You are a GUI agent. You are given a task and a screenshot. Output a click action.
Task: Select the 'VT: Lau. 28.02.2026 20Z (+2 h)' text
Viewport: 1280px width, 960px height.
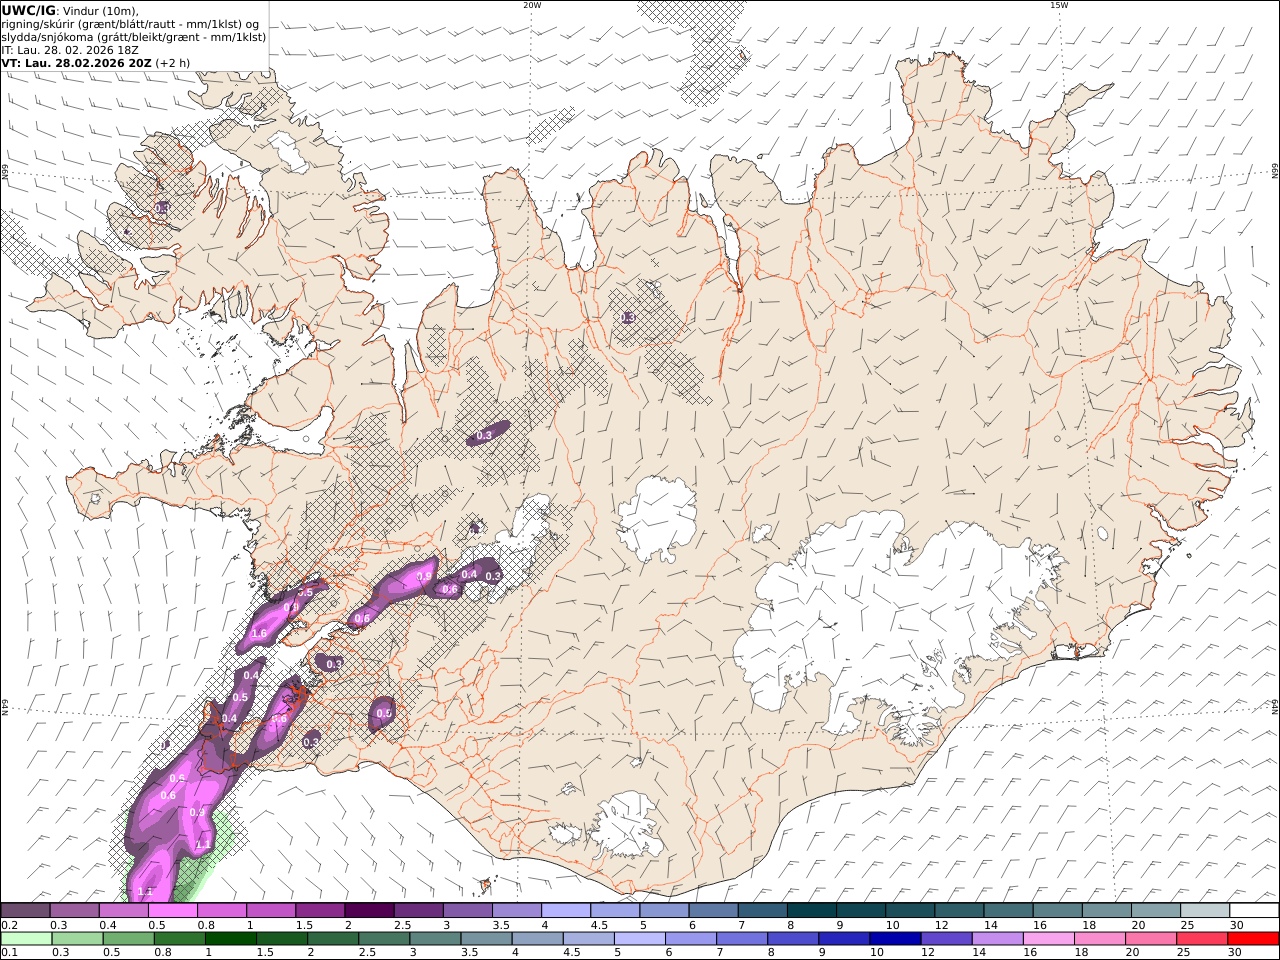coord(96,63)
